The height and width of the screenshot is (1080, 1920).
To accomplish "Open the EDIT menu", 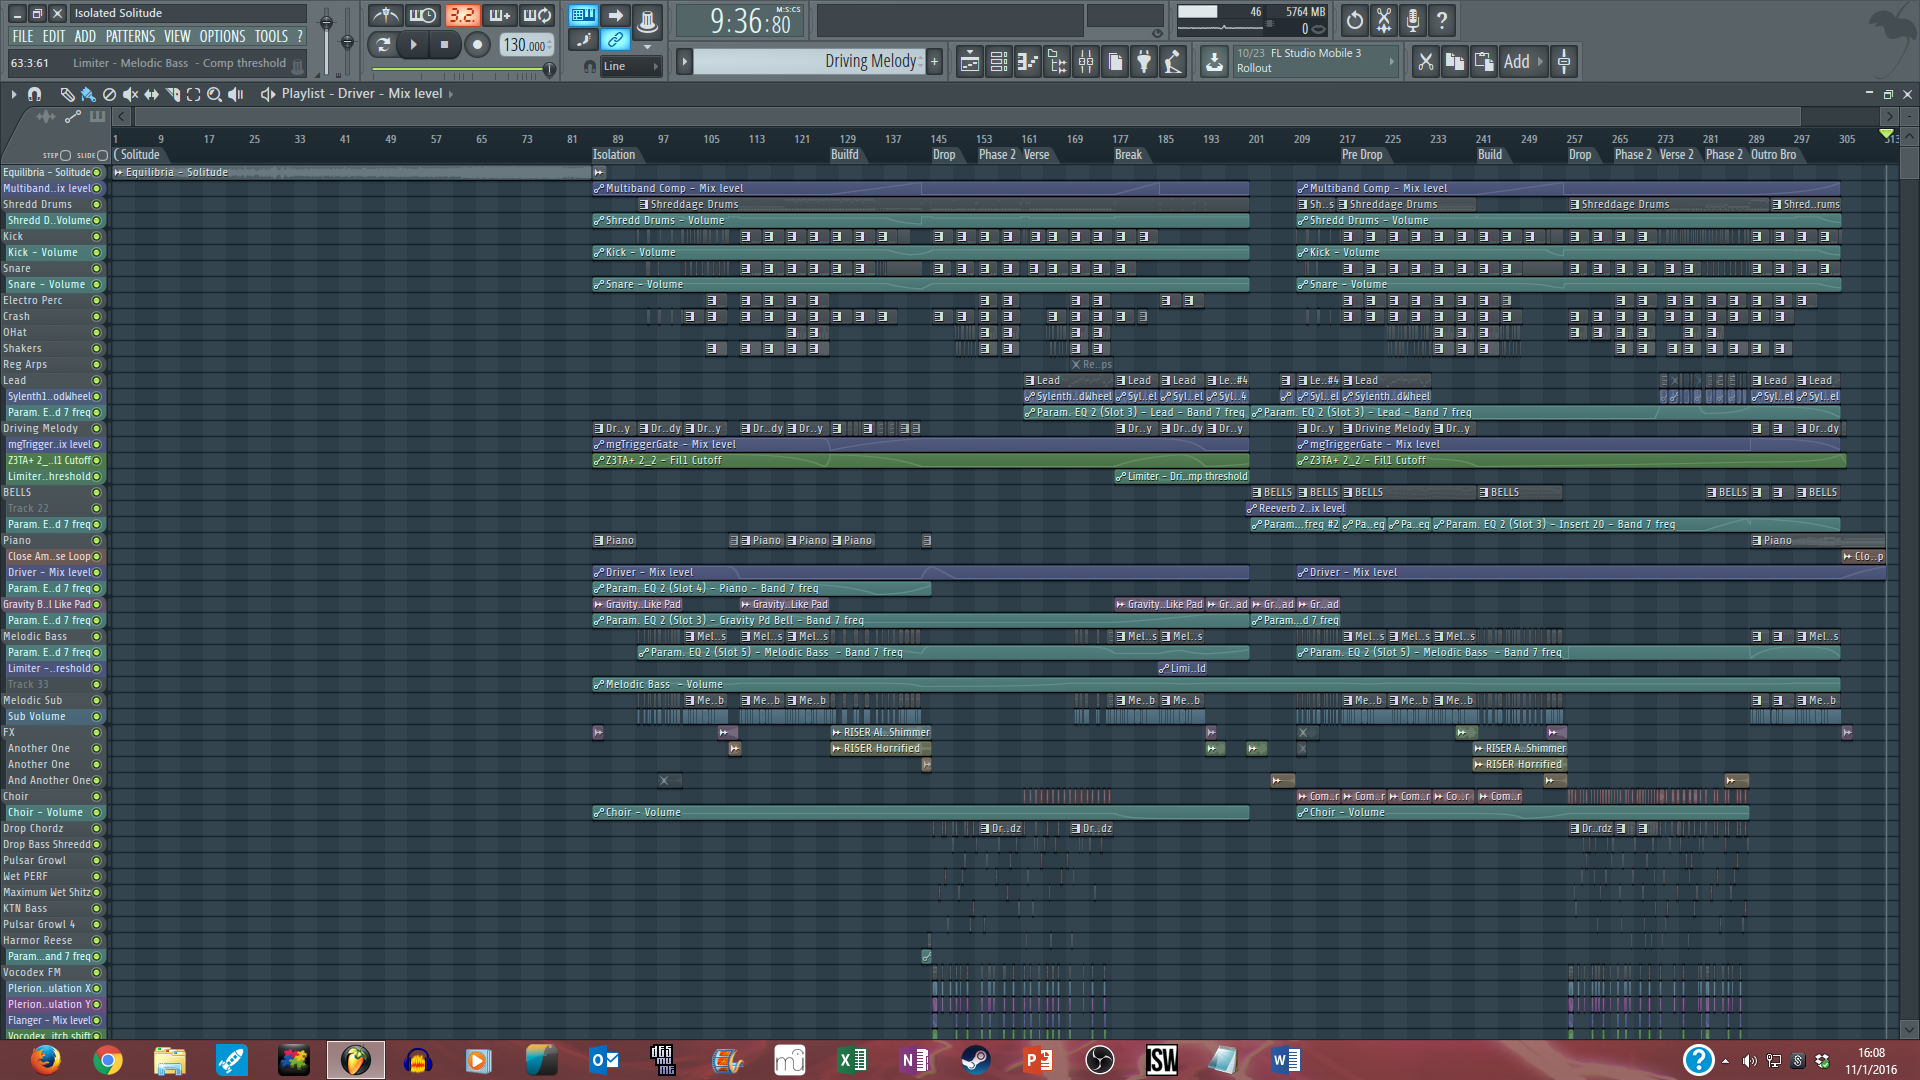I will (x=54, y=37).
